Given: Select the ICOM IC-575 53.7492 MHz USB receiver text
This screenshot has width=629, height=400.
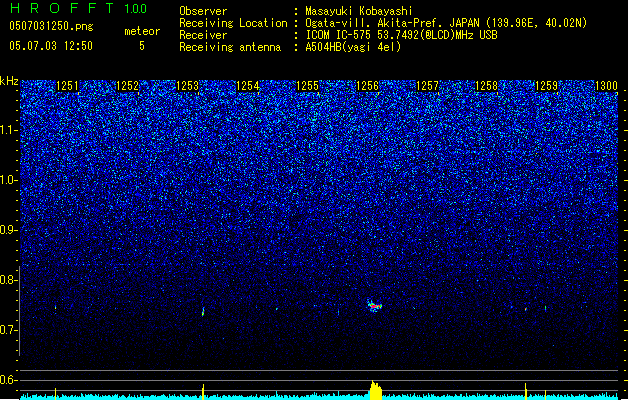Looking at the screenshot, I should pyautogui.click(x=401, y=35).
